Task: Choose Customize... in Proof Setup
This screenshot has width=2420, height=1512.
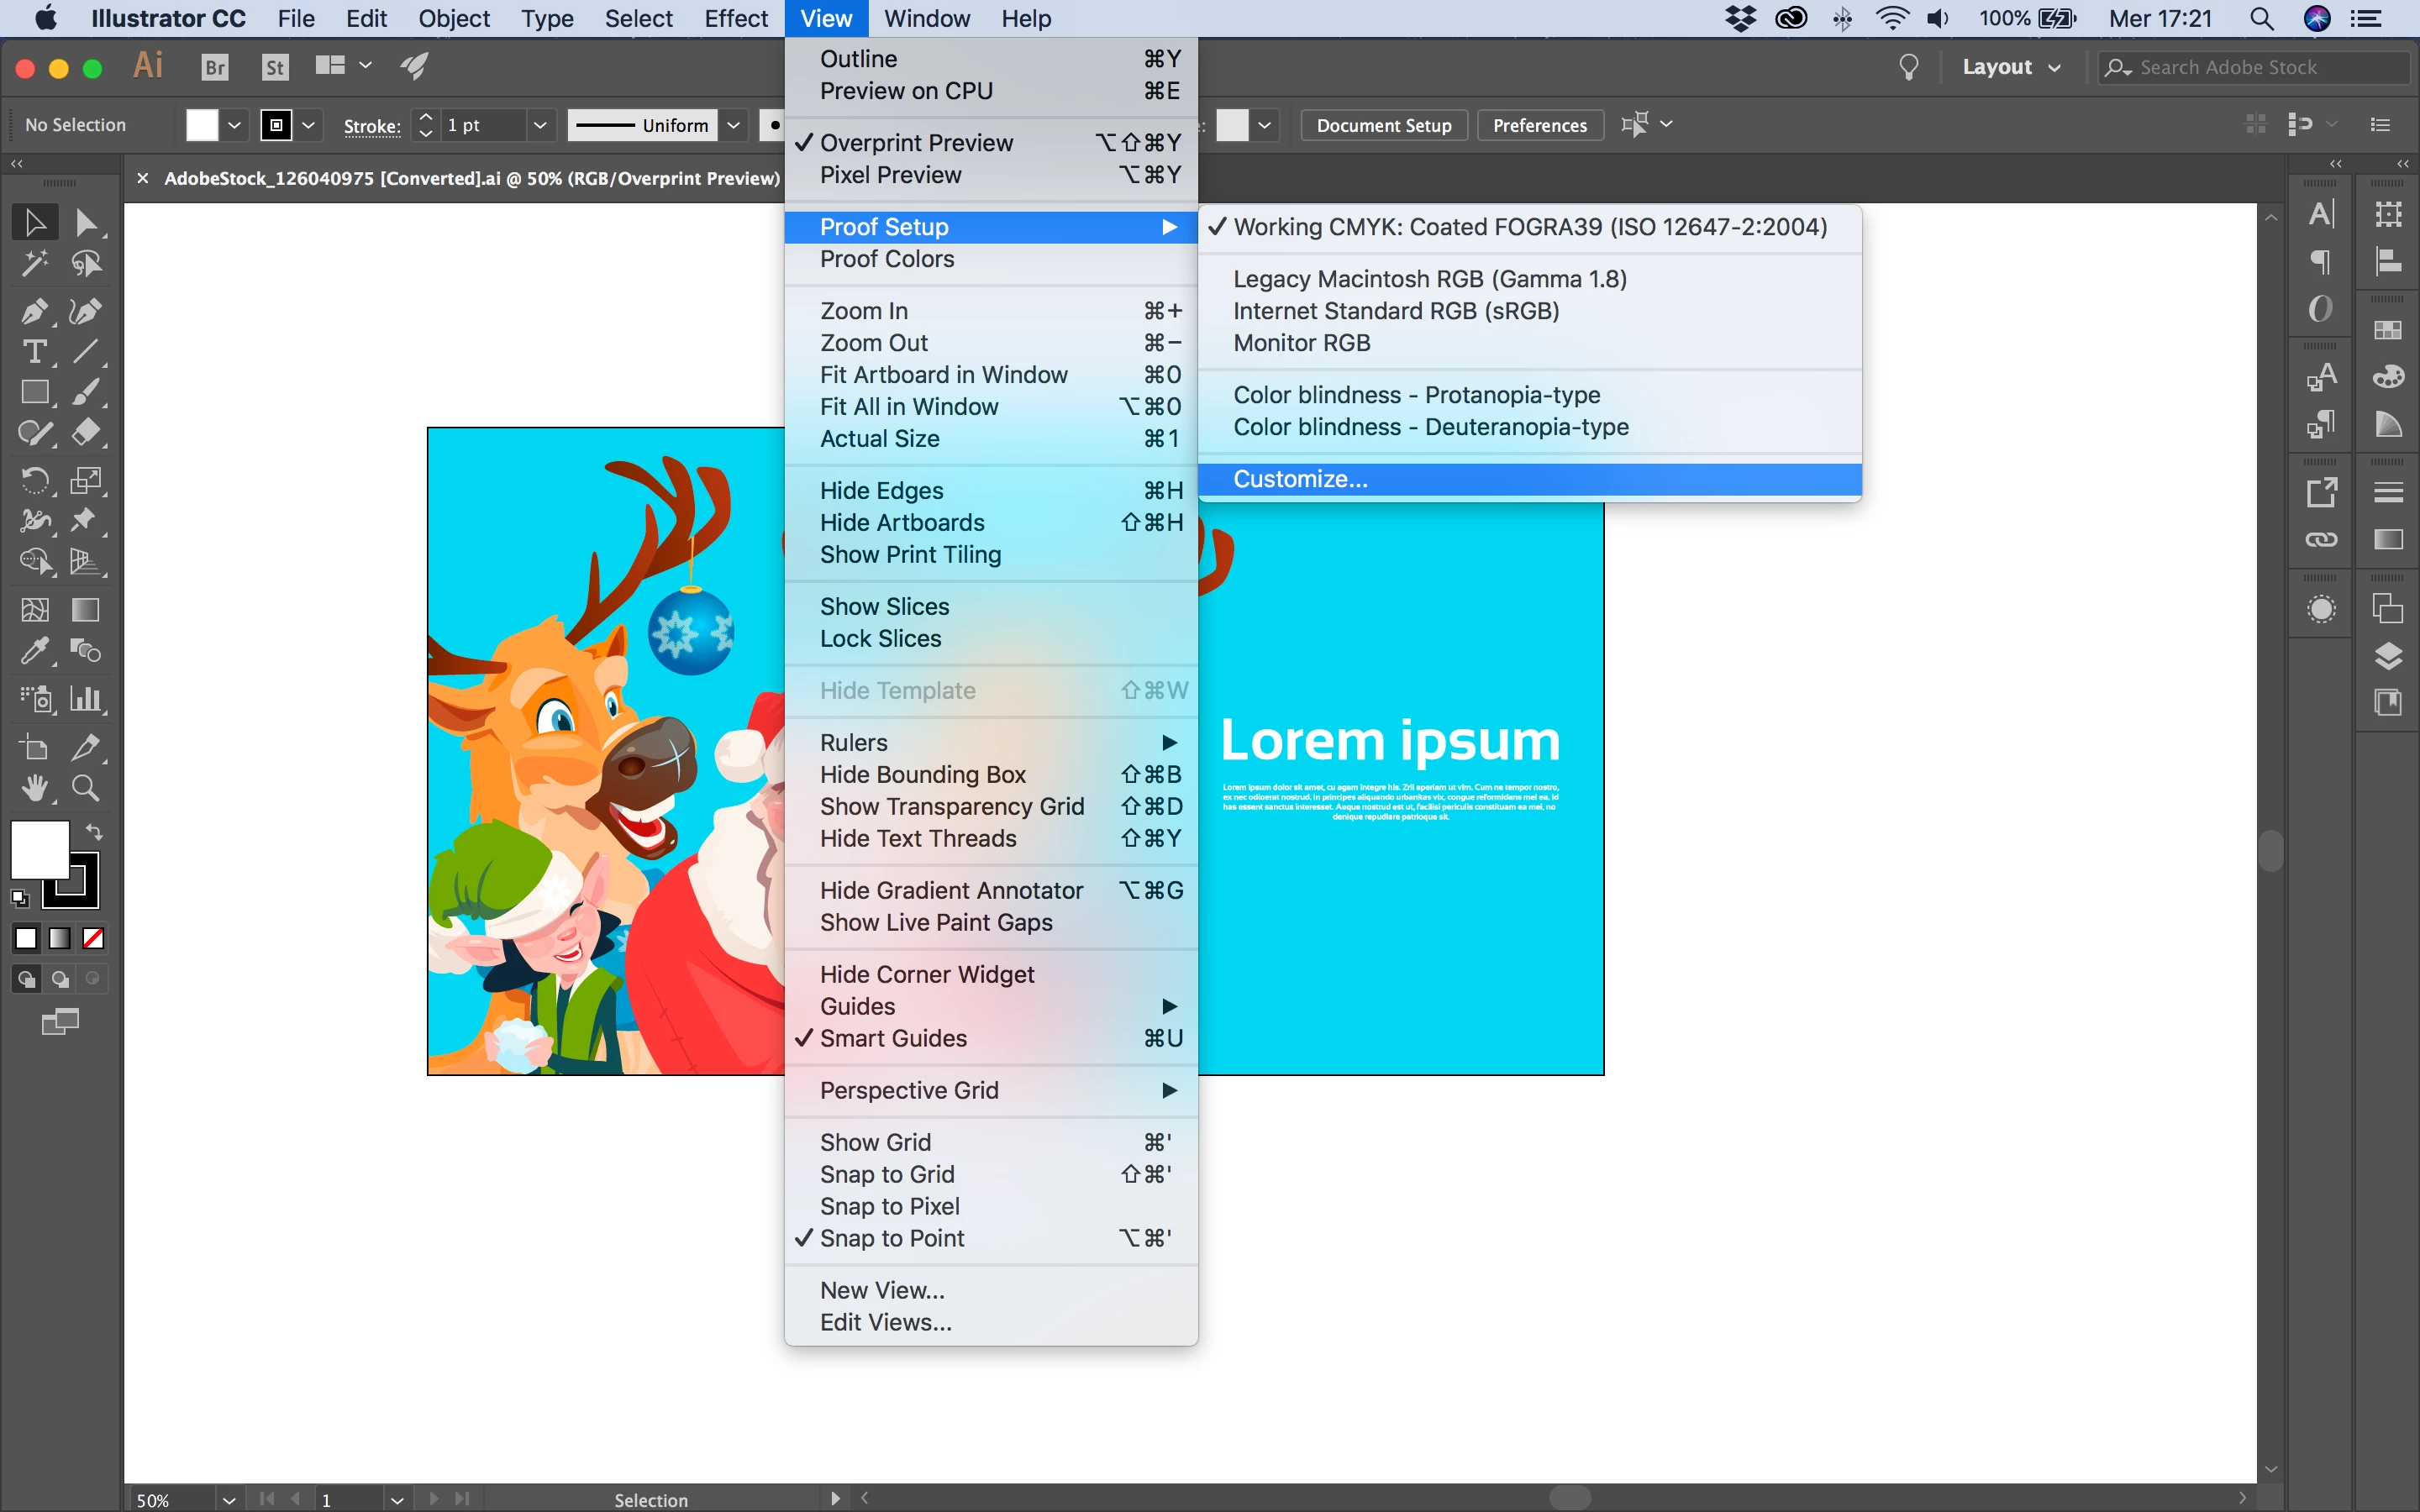Action: (x=1299, y=479)
